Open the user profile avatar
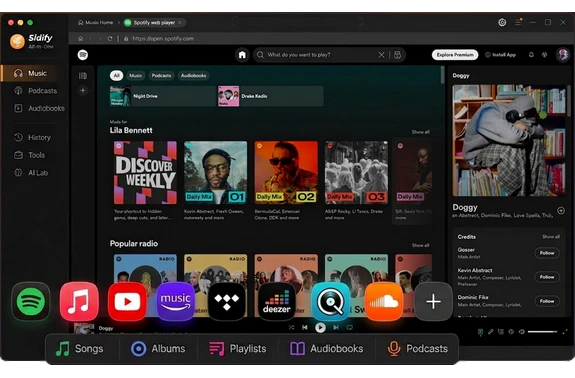The width and height of the screenshot is (575, 378). coord(563,55)
